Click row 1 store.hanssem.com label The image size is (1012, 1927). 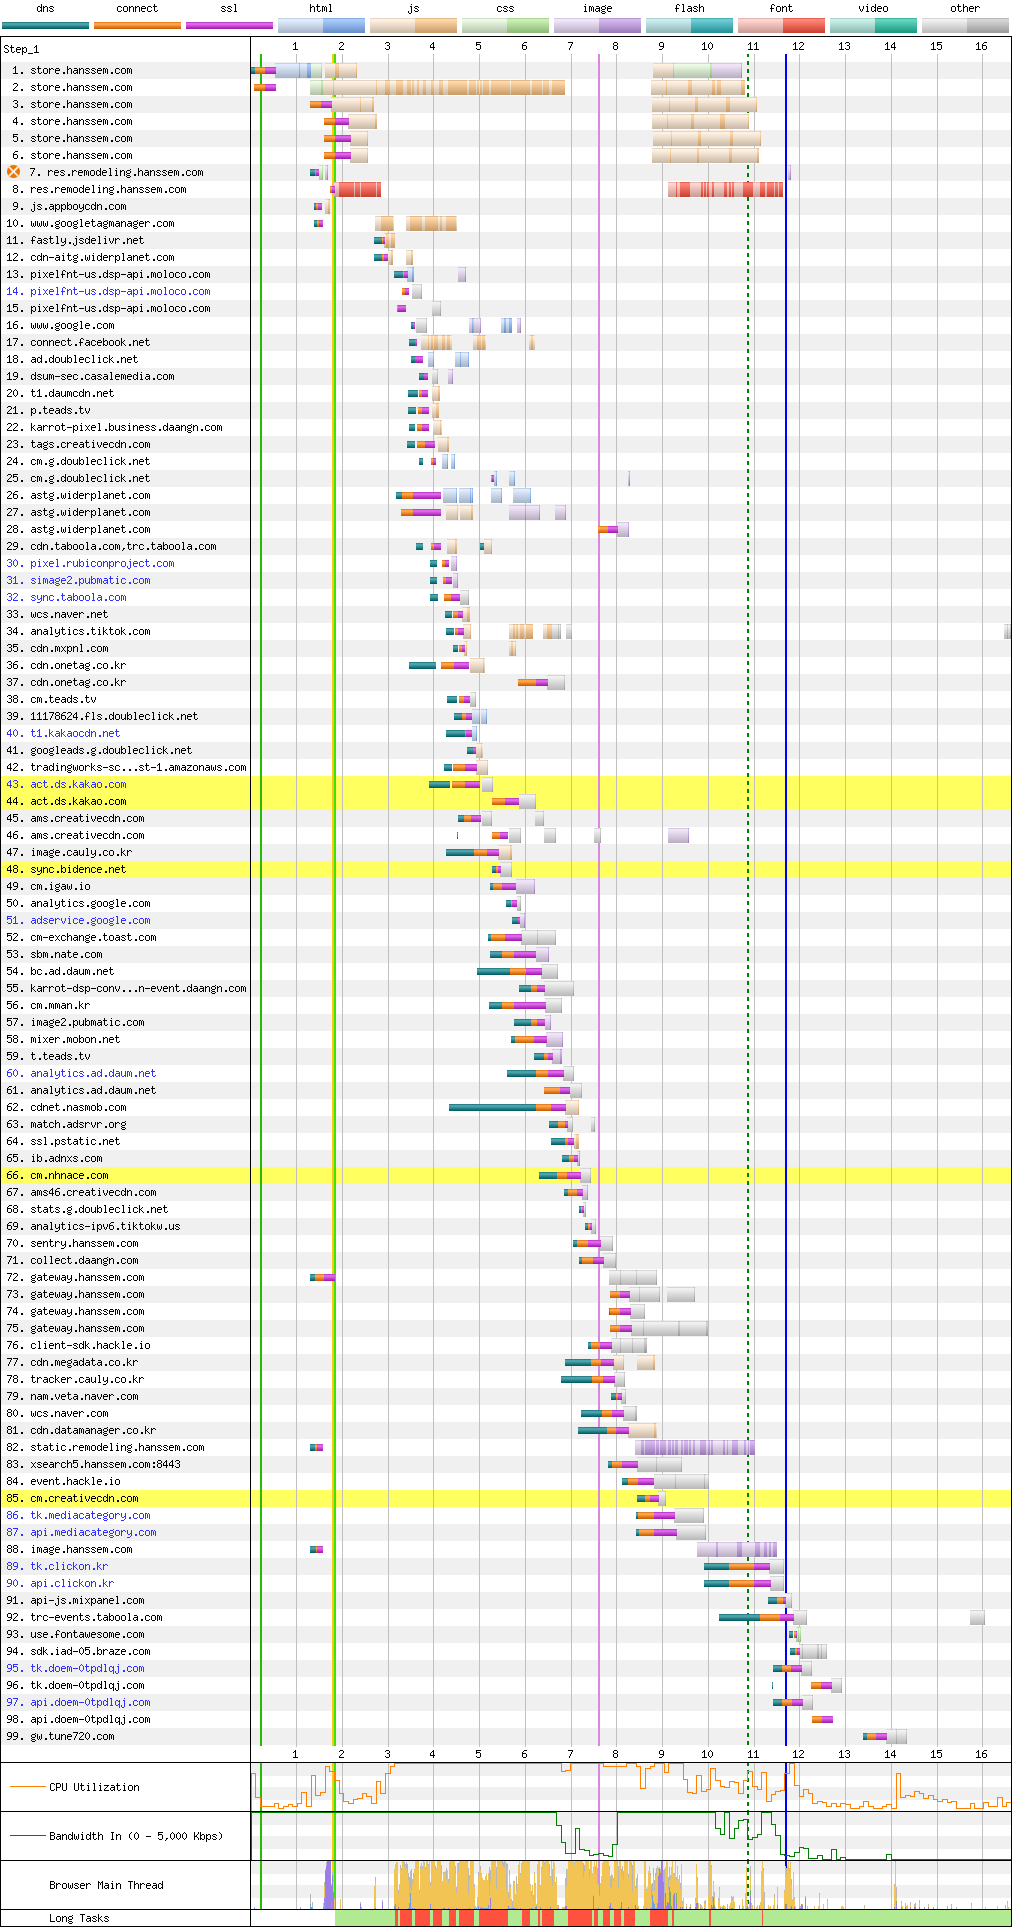click(81, 70)
